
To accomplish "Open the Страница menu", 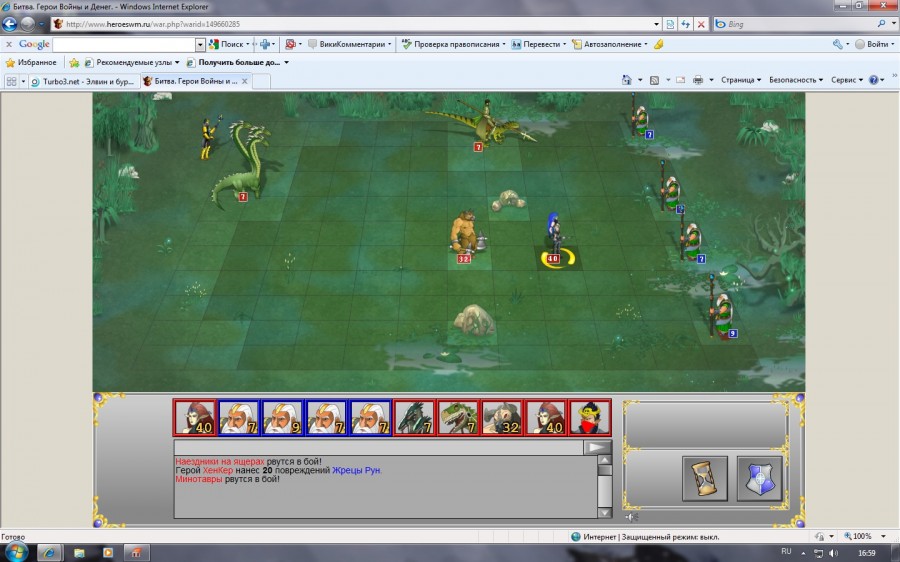I will click(740, 80).
